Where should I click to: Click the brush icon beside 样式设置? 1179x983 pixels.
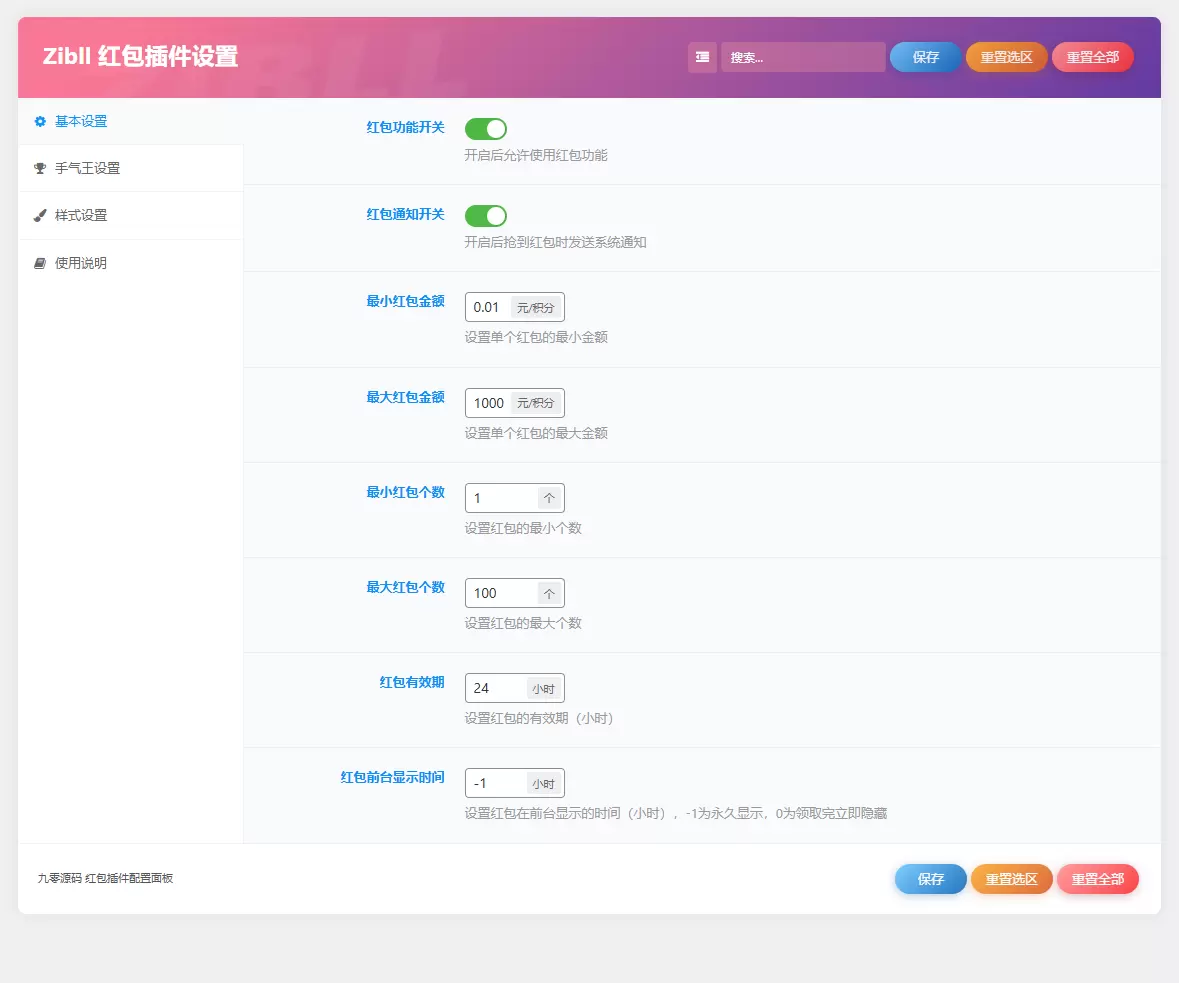41,216
